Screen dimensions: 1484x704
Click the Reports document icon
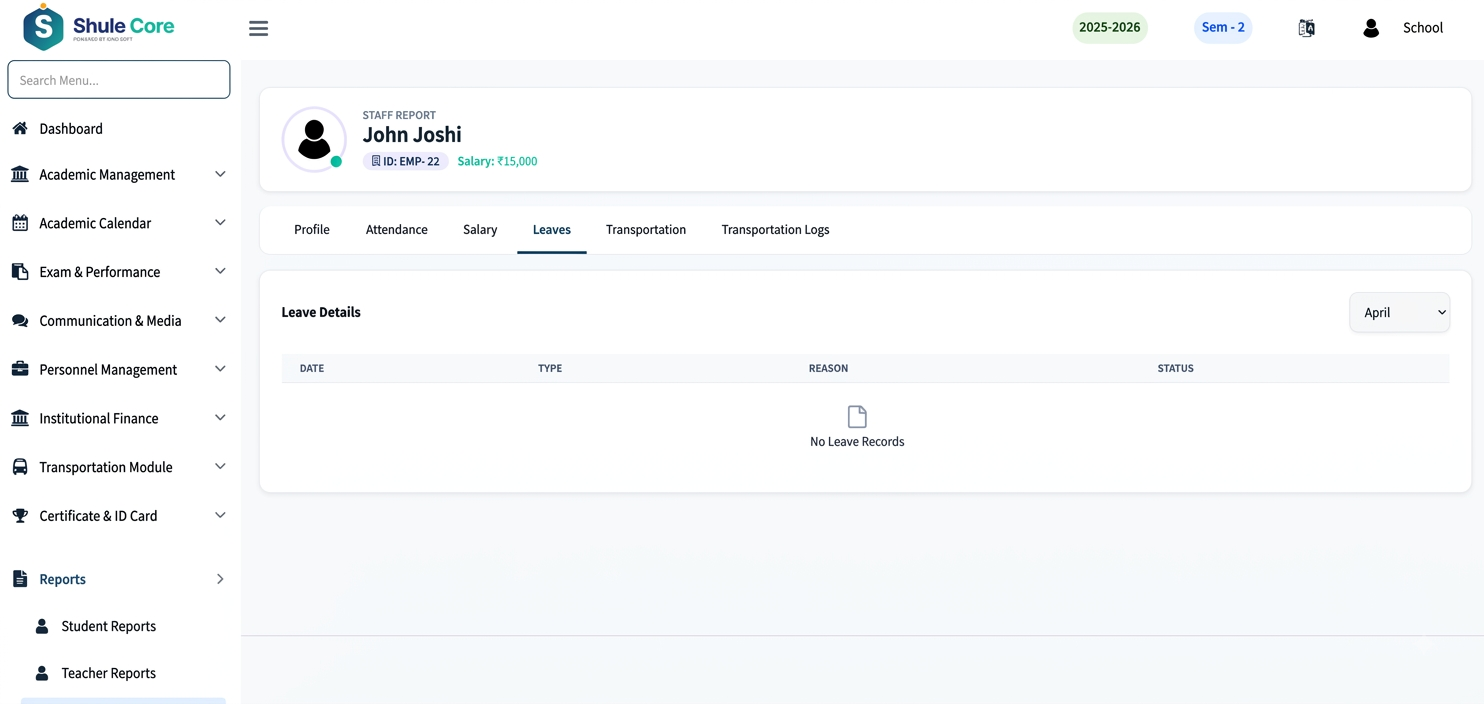20,579
